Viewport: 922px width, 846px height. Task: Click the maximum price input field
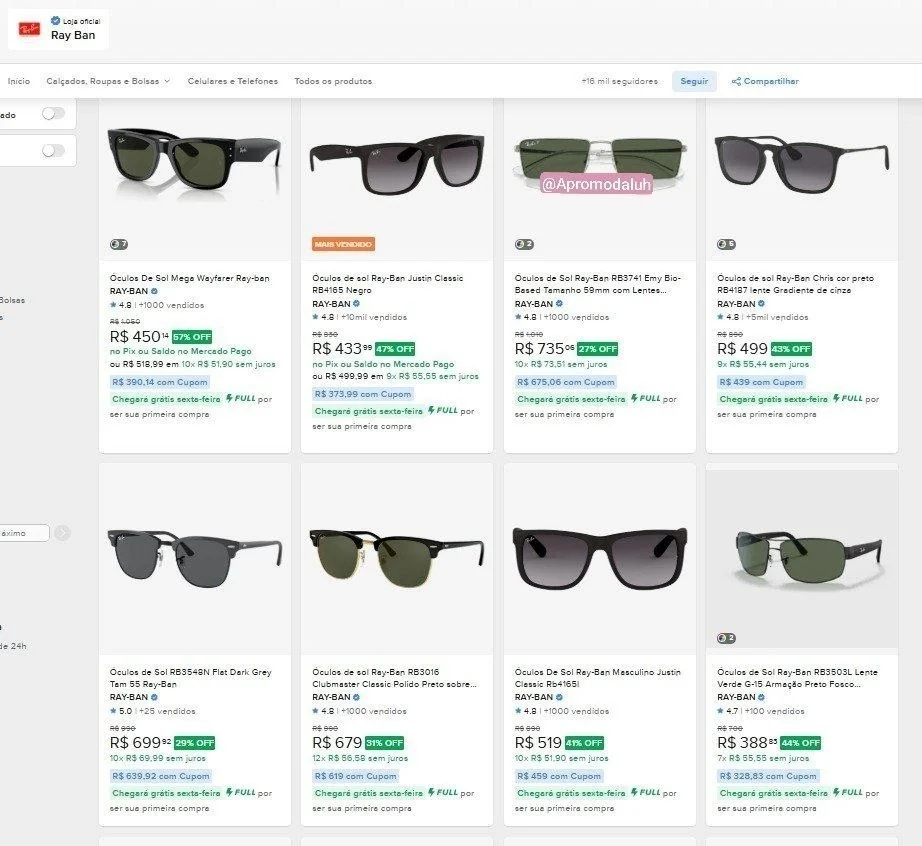pyautogui.click(x=24, y=533)
